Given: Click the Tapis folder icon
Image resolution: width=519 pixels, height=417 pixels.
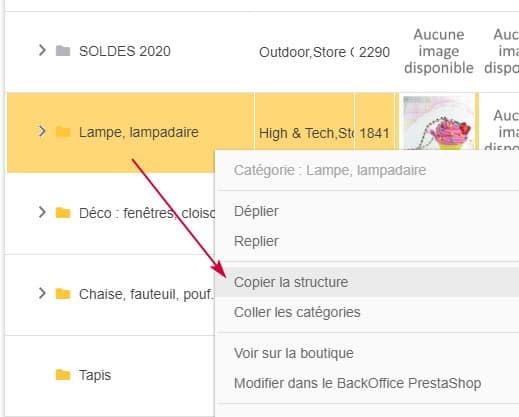Looking at the screenshot, I should coord(63,375).
